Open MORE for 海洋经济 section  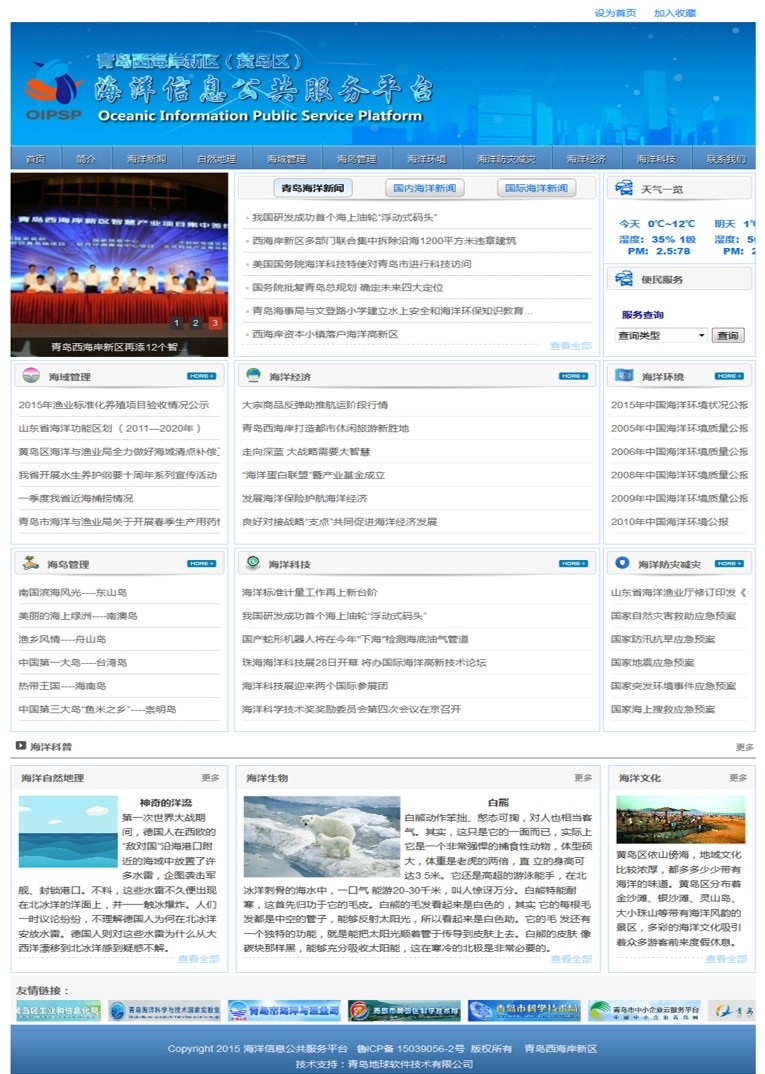573,376
